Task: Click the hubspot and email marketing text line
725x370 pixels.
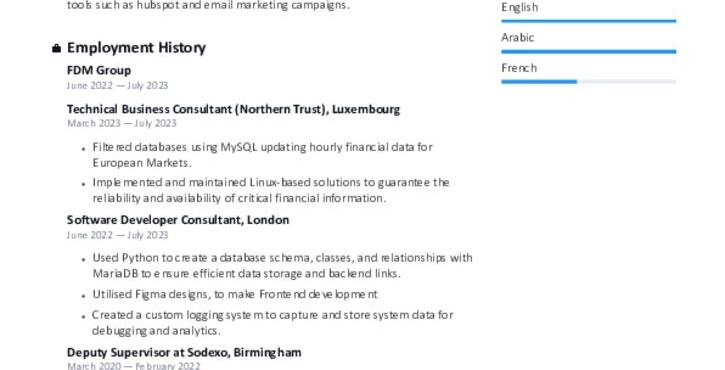Action: 209,6
